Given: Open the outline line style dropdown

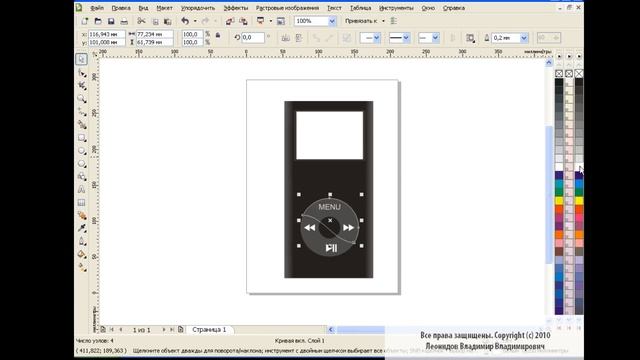Looking at the screenshot, I should (x=406, y=38).
